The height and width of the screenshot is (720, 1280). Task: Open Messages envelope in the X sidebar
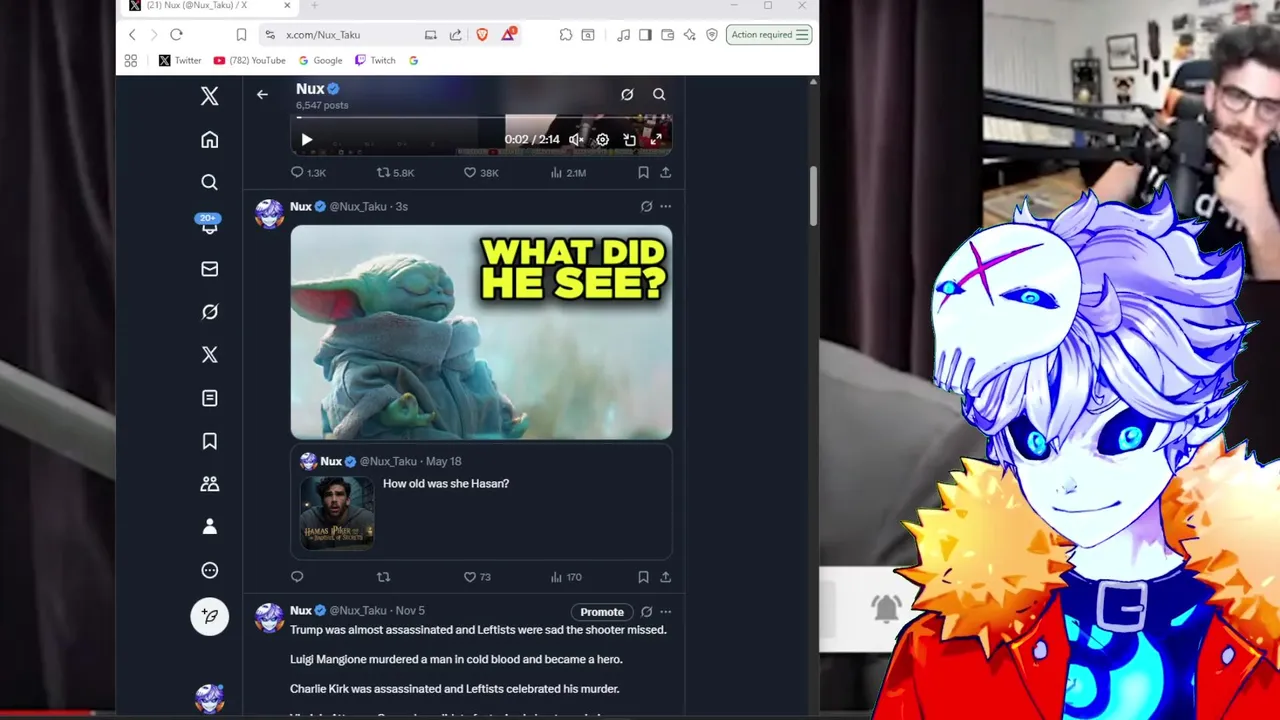click(x=209, y=269)
